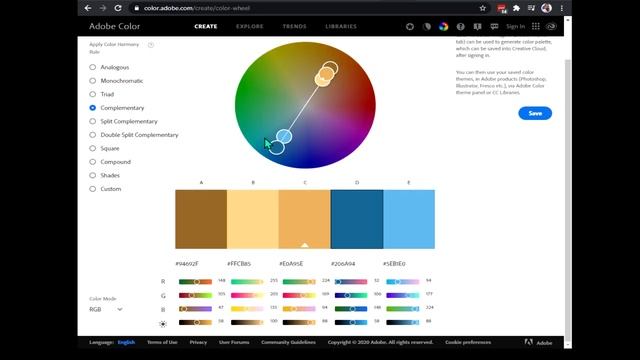Open the Adobe apps grid icon

536,26
